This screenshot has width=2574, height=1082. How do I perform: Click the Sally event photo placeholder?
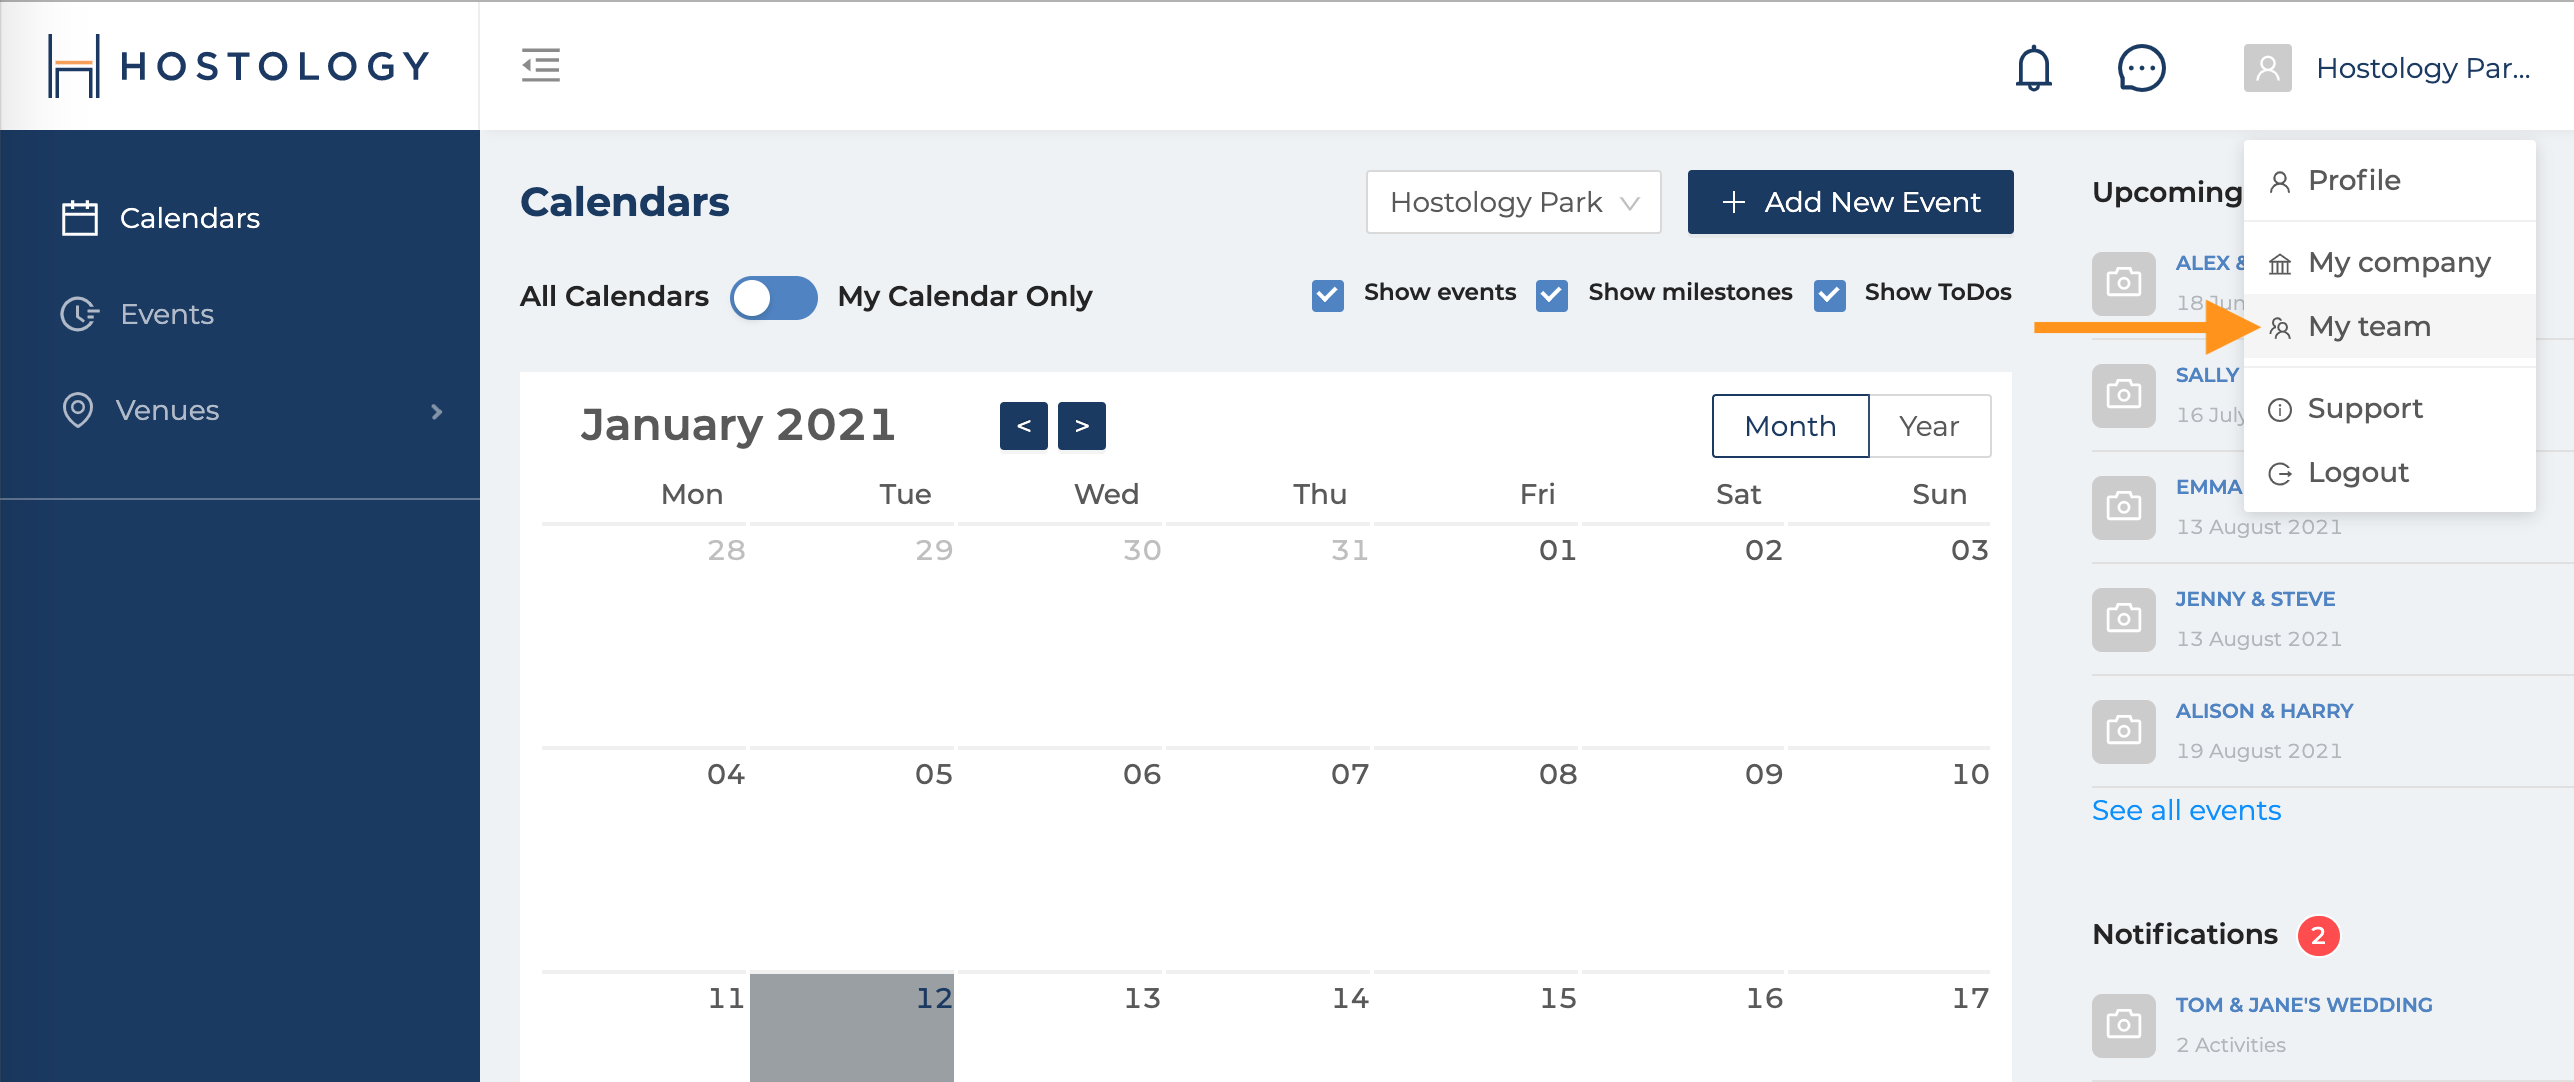2123,395
